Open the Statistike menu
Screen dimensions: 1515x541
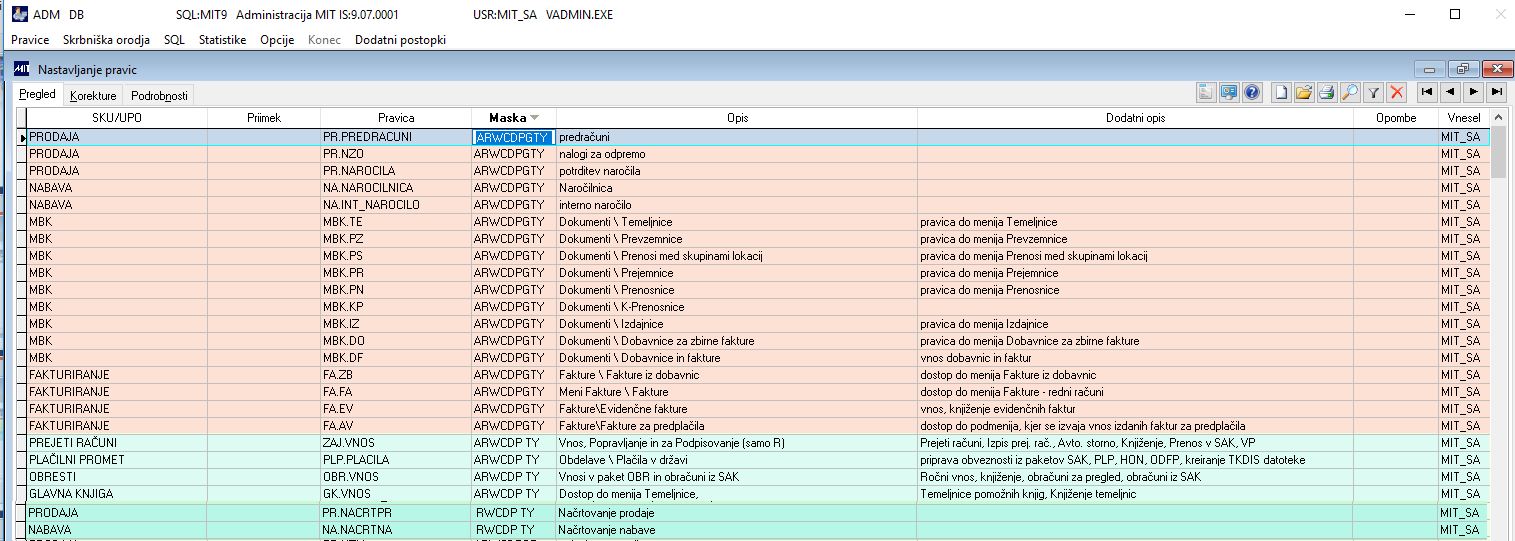coord(222,40)
